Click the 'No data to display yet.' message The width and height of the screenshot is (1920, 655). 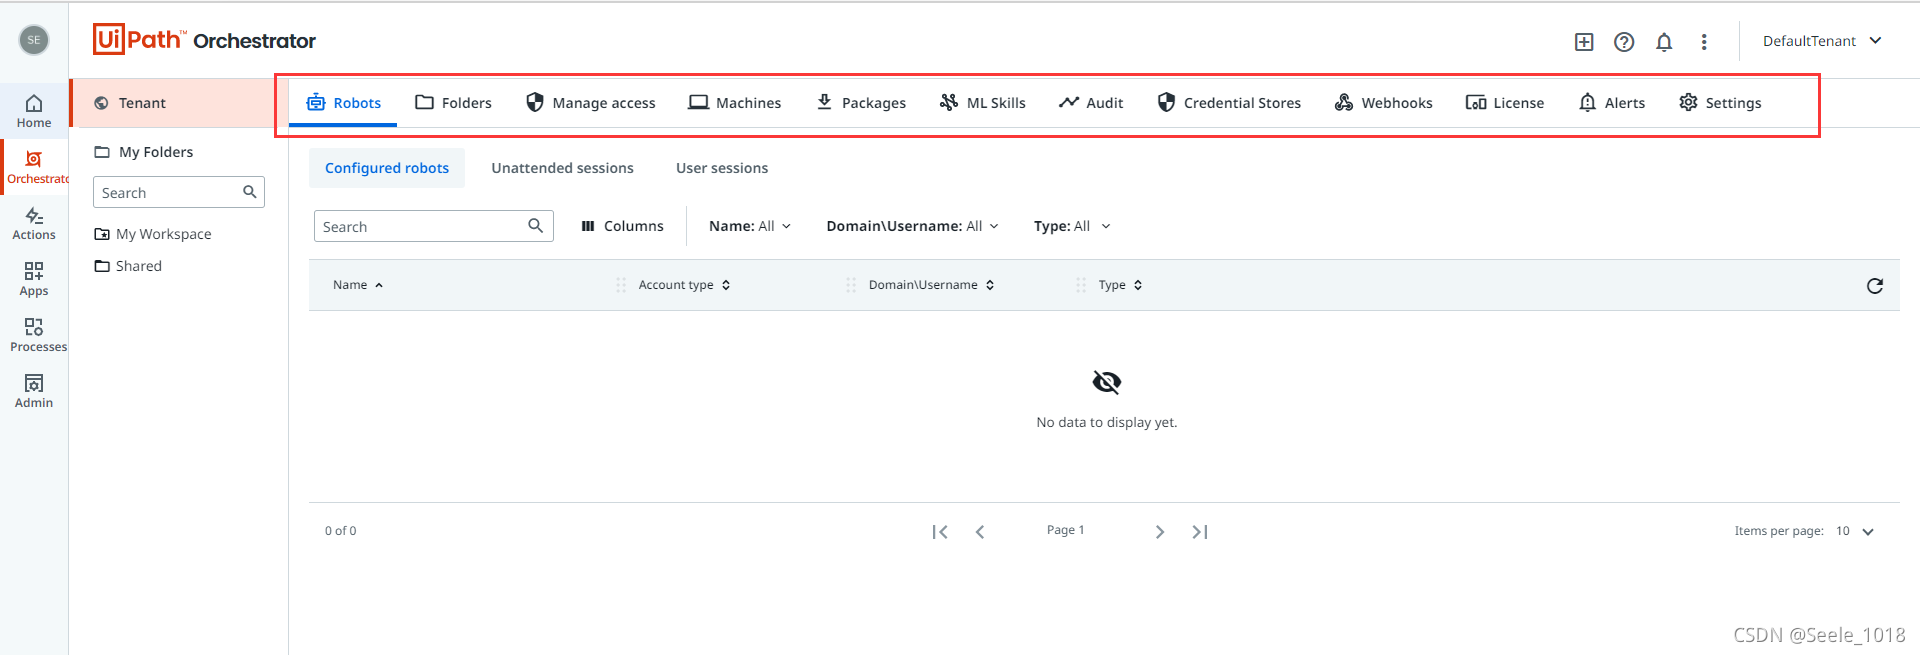[1107, 422]
